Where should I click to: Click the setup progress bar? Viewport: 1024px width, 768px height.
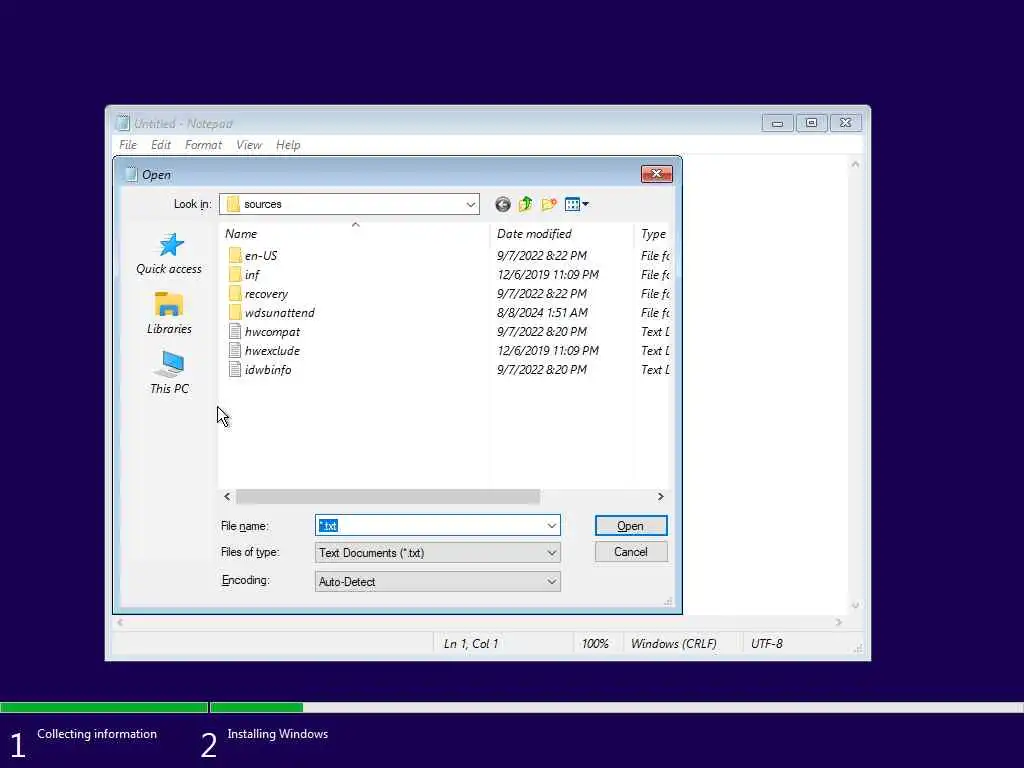click(x=512, y=707)
